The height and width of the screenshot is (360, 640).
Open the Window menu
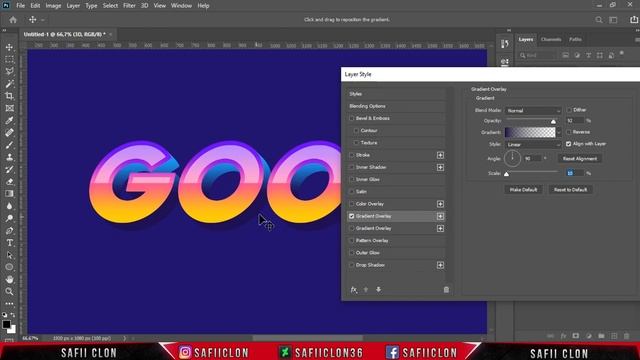(x=181, y=6)
